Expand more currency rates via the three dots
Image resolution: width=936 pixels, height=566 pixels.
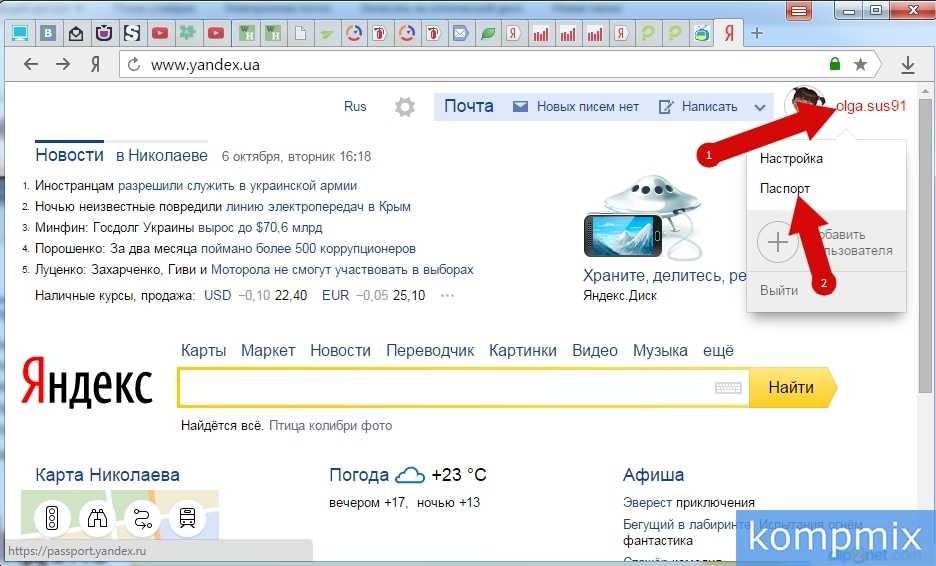click(x=447, y=296)
